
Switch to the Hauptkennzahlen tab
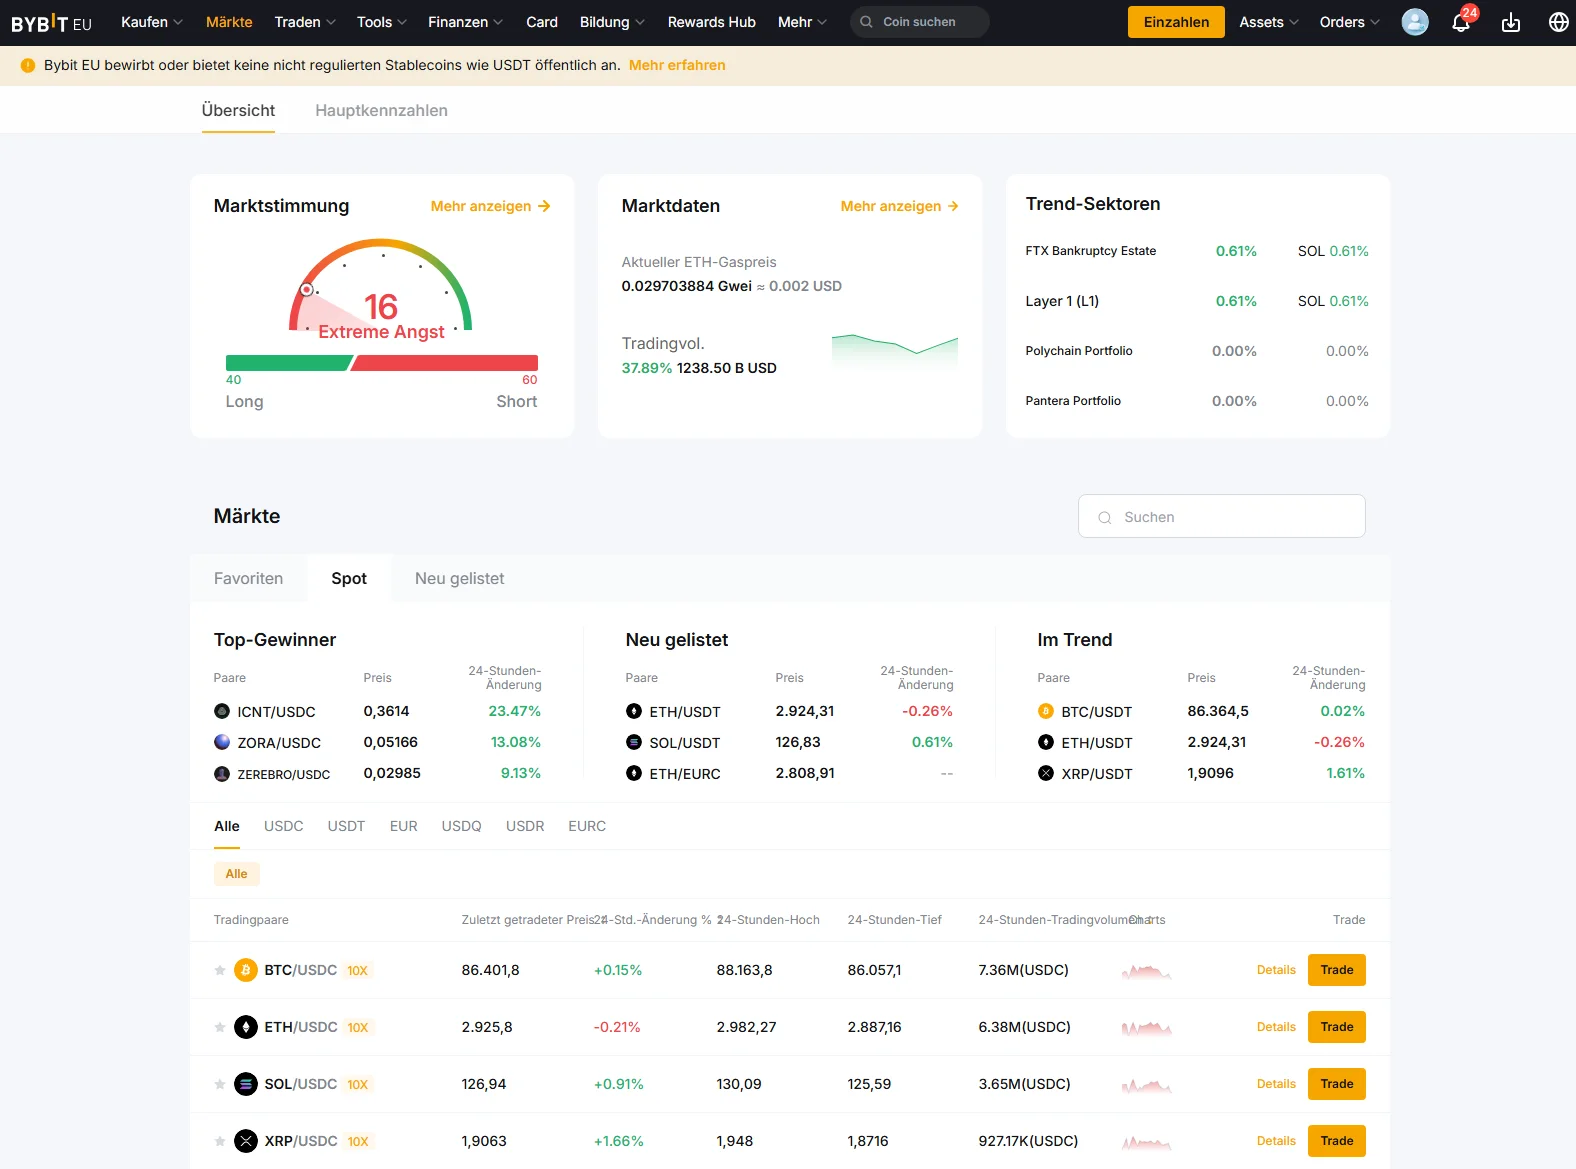[x=381, y=110]
